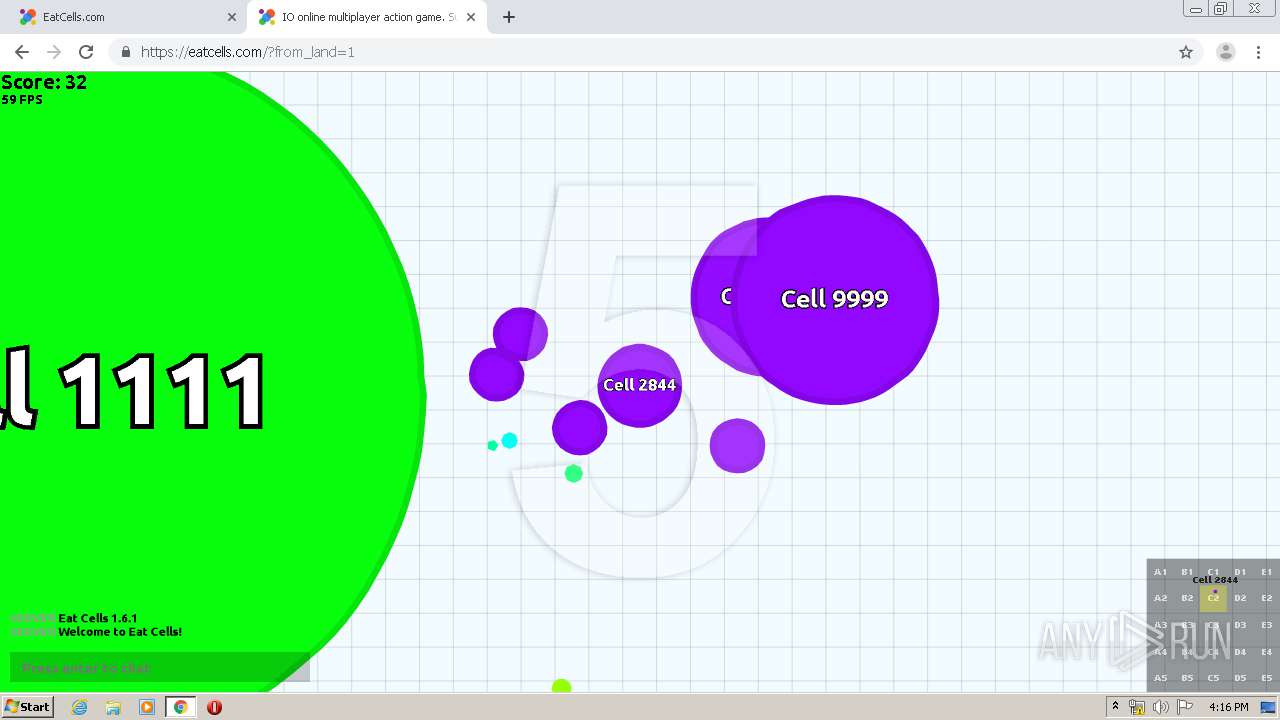The width and height of the screenshot is (1280, 720).
Task: Bookmark this page with the star icon
Action: [x=1186, y=52]
